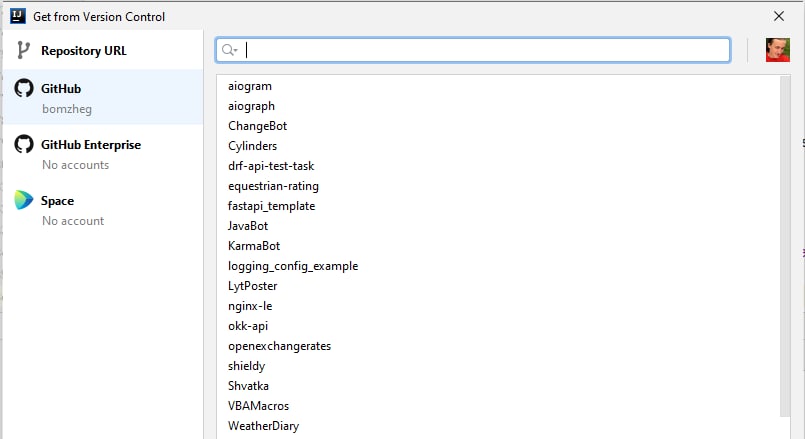Click the IntelliJ IDEA logo in title bar
The image size is (805, 439).
click(17, 16)
